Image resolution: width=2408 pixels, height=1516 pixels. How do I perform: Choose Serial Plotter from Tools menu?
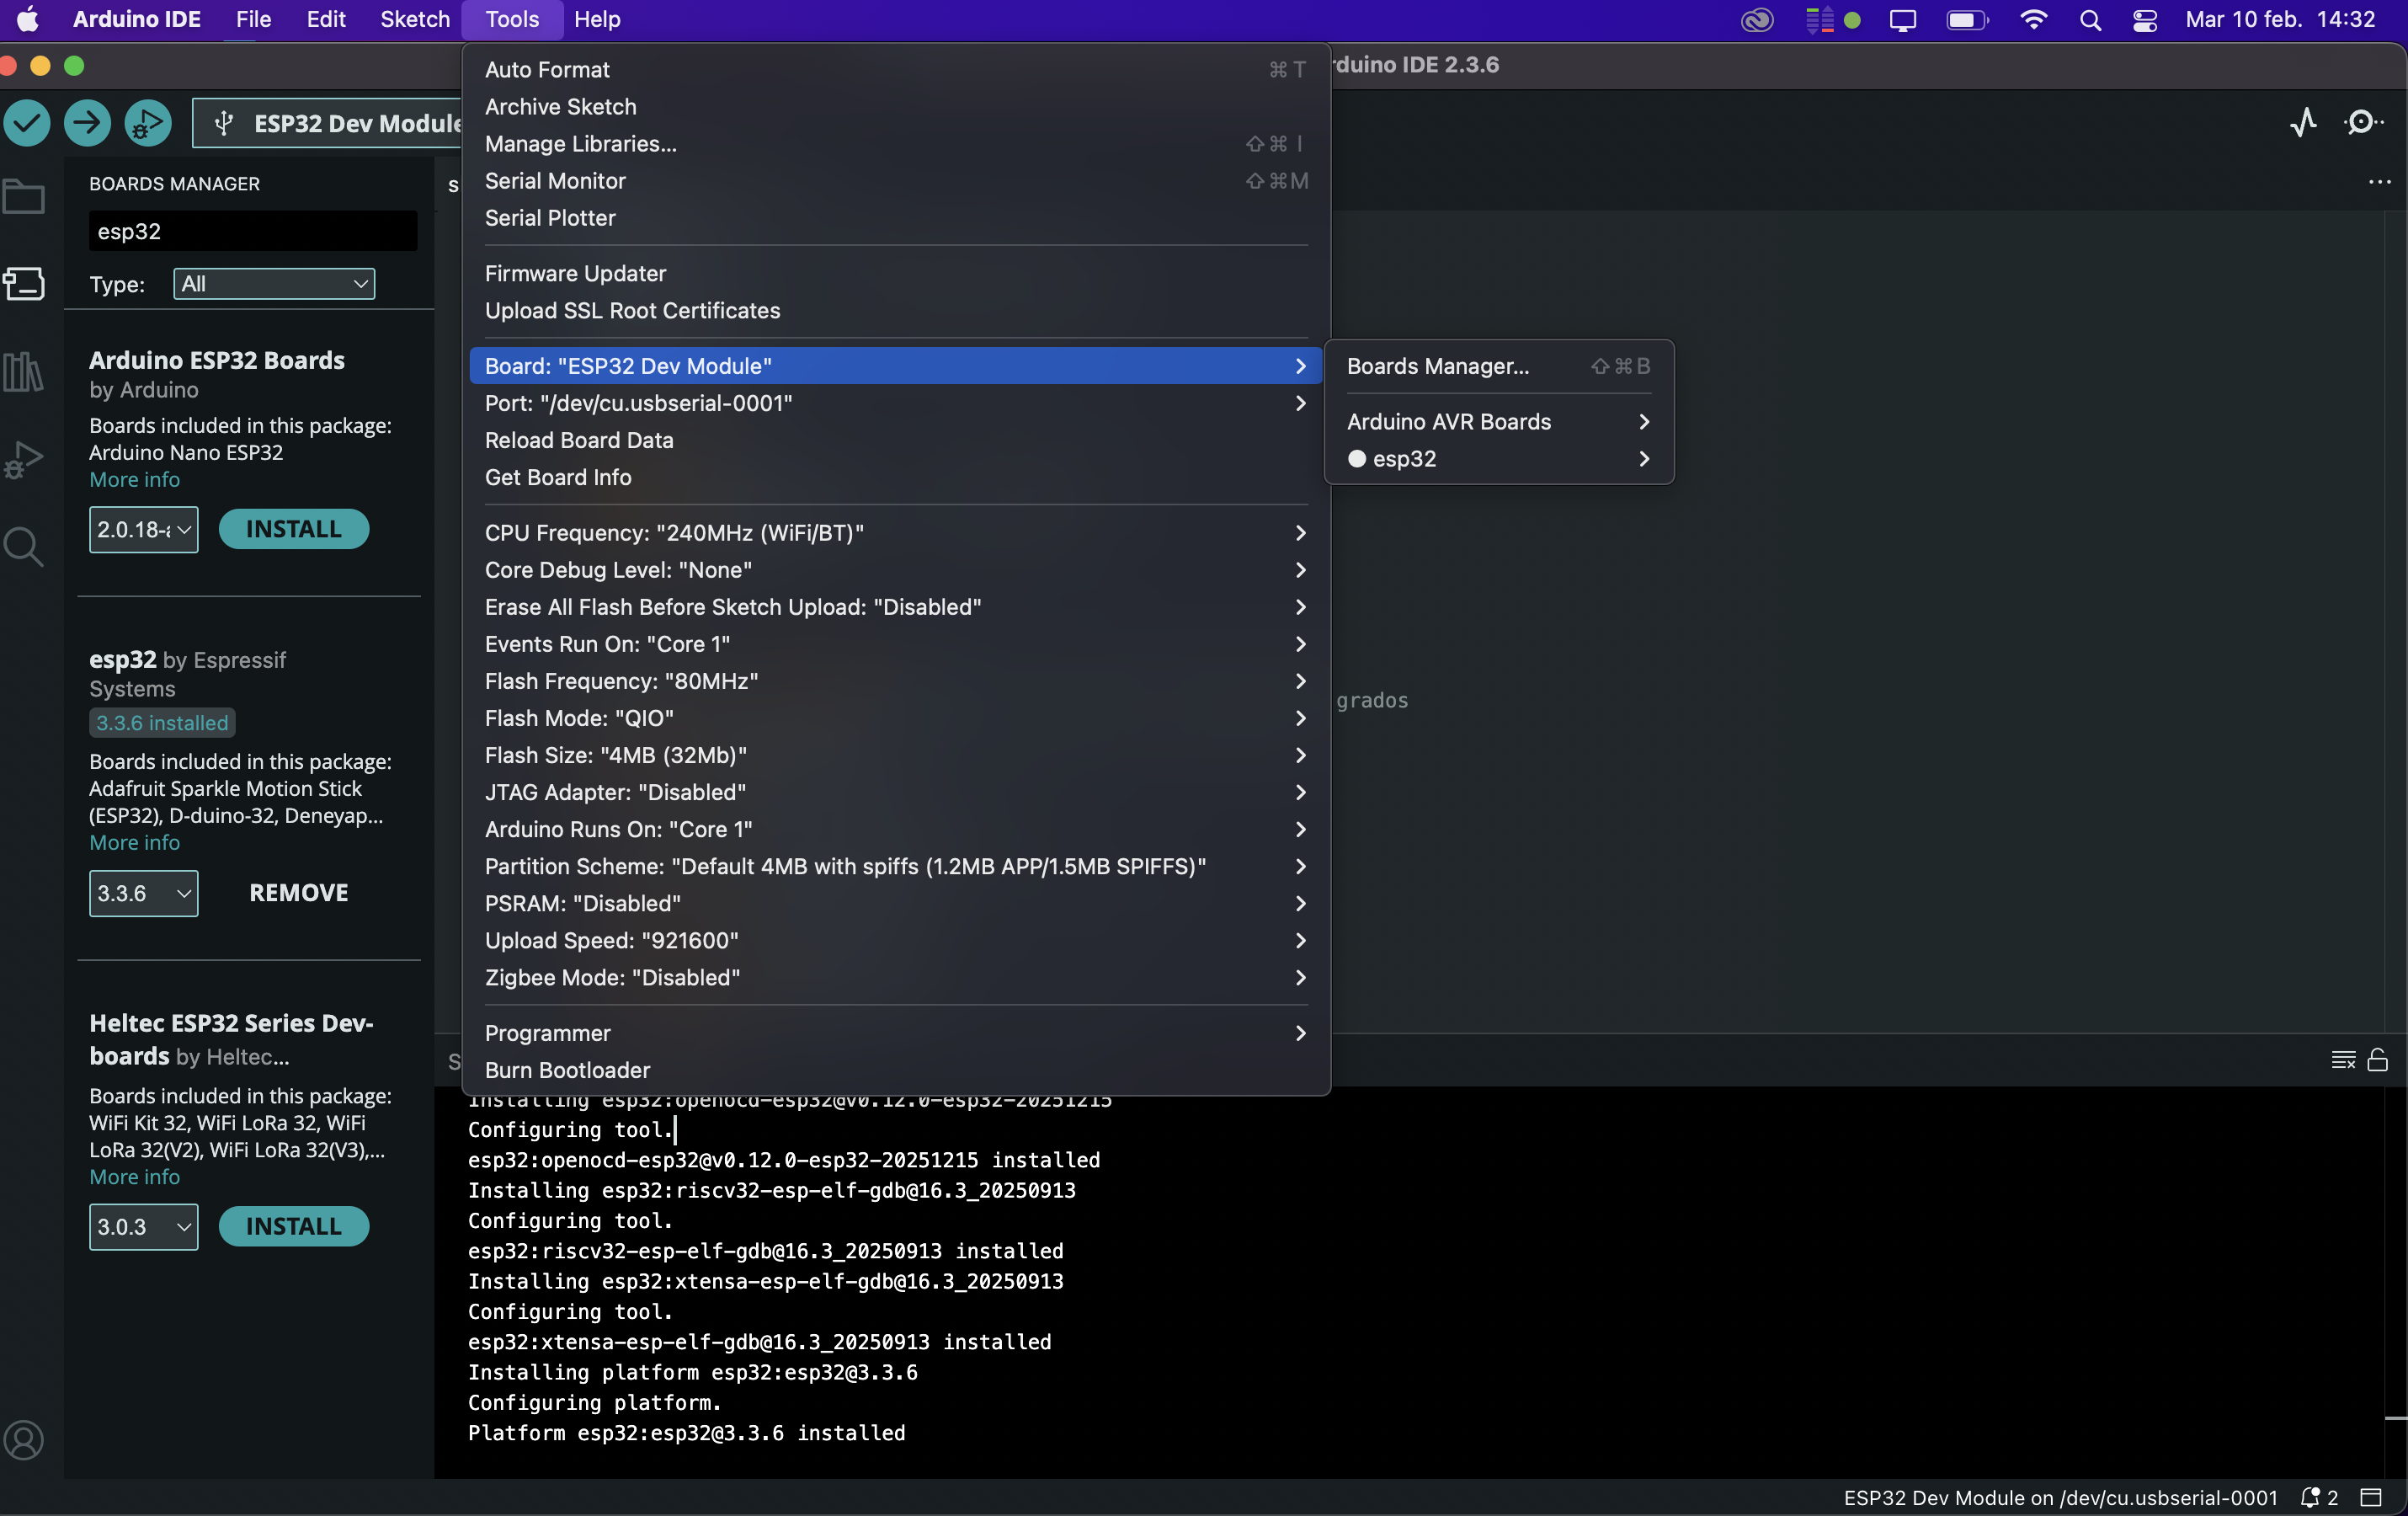tap(550, 218)
